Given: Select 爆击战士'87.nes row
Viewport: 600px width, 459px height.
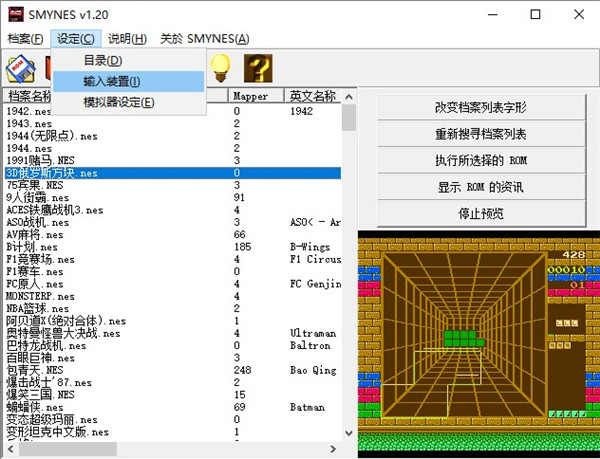Looking at the screenshot, I should pyautogui.click(x=173, y=382).
